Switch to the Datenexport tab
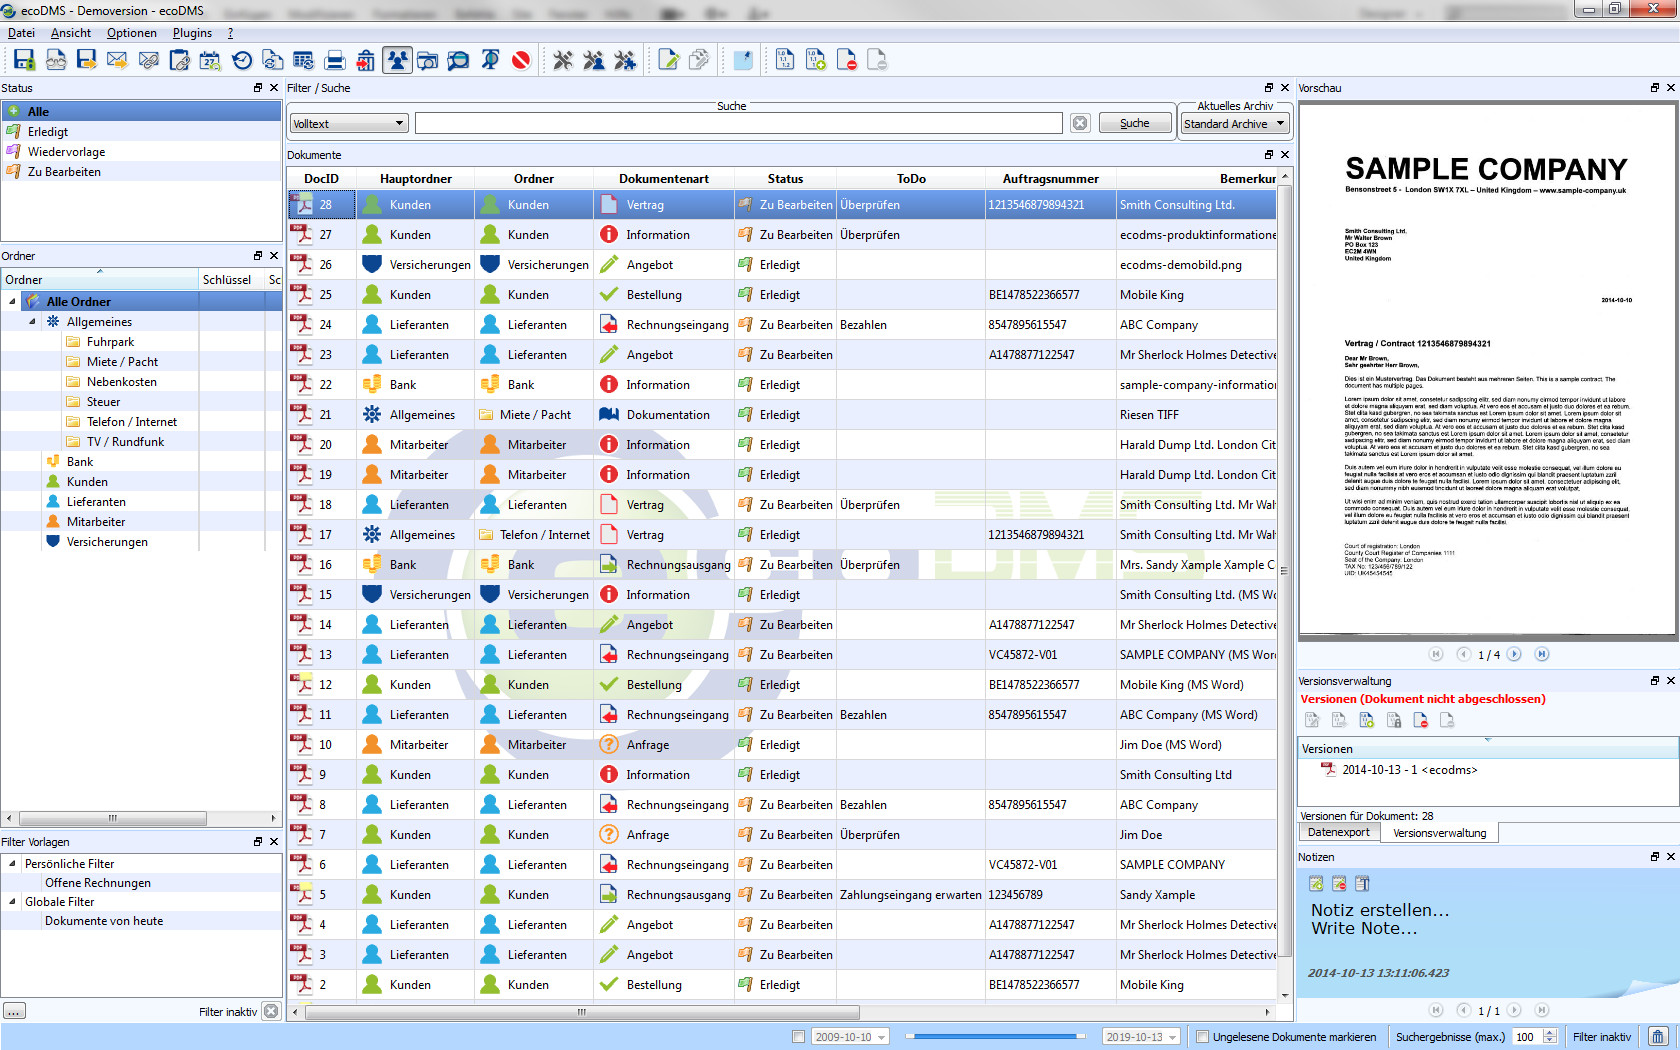The width and height of the screenshot is (1680, 1050). tap(1338, 833)
